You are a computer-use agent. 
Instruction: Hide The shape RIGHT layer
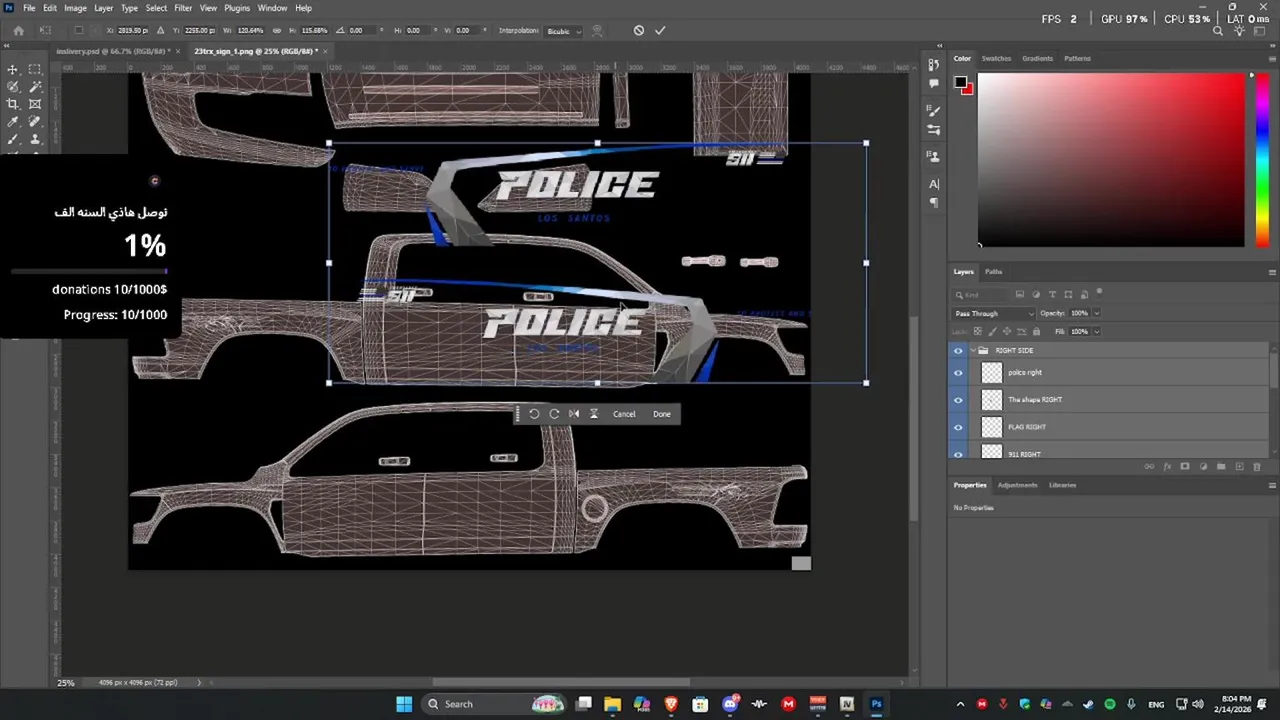coord(958,400)
